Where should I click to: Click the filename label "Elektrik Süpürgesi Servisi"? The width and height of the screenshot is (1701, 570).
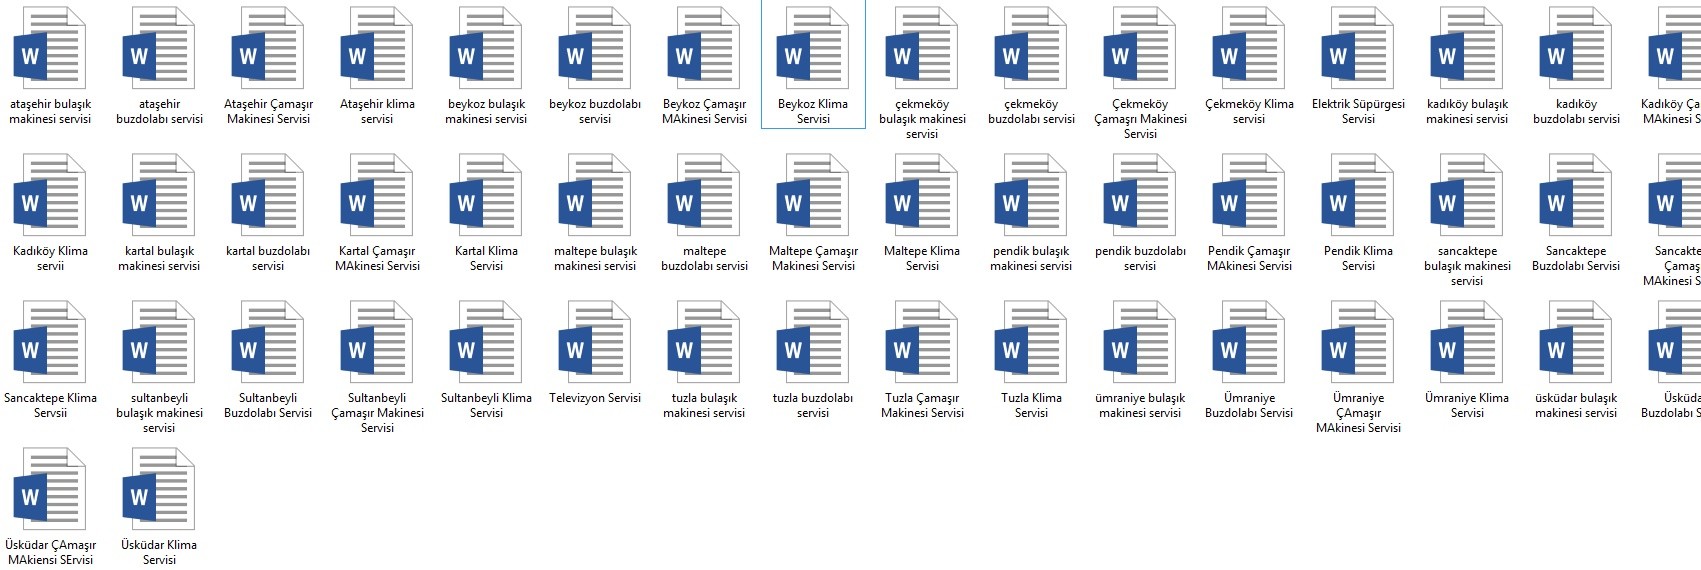click(1358, 111)
